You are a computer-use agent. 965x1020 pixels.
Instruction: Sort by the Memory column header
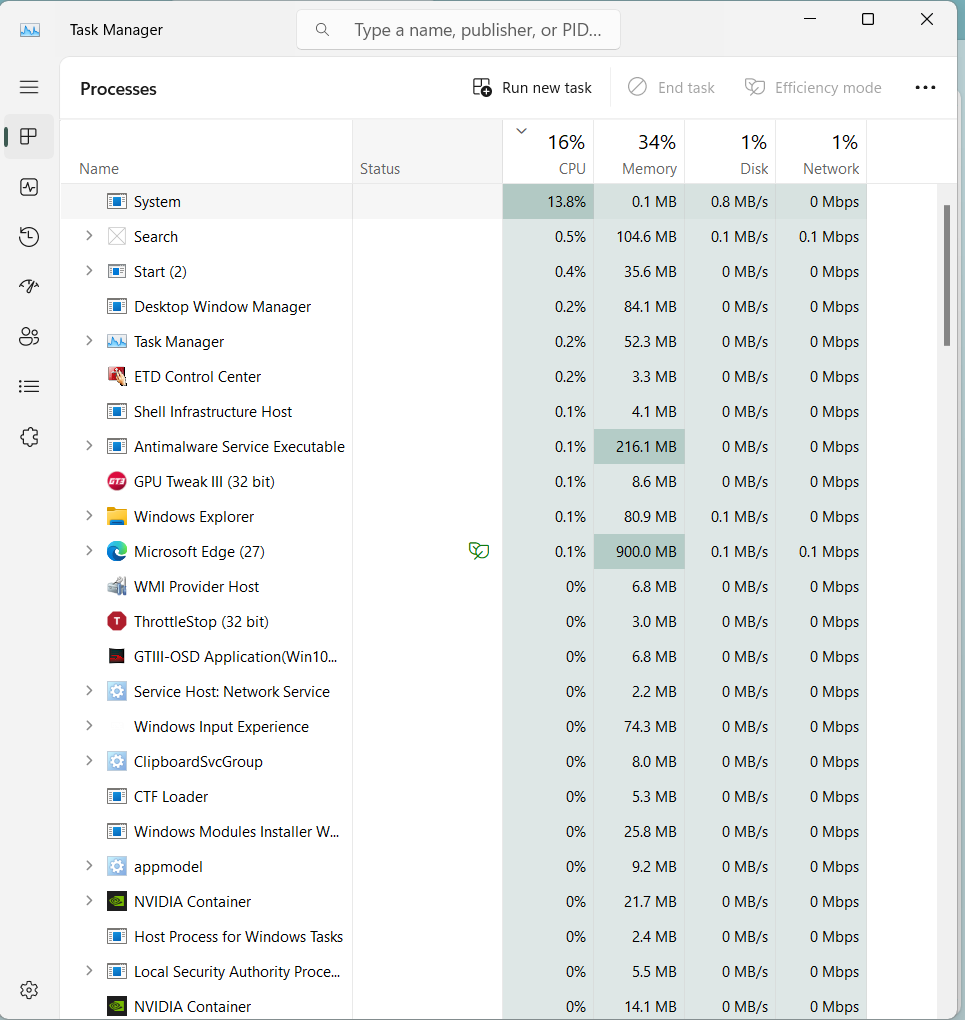click(639, 152)
